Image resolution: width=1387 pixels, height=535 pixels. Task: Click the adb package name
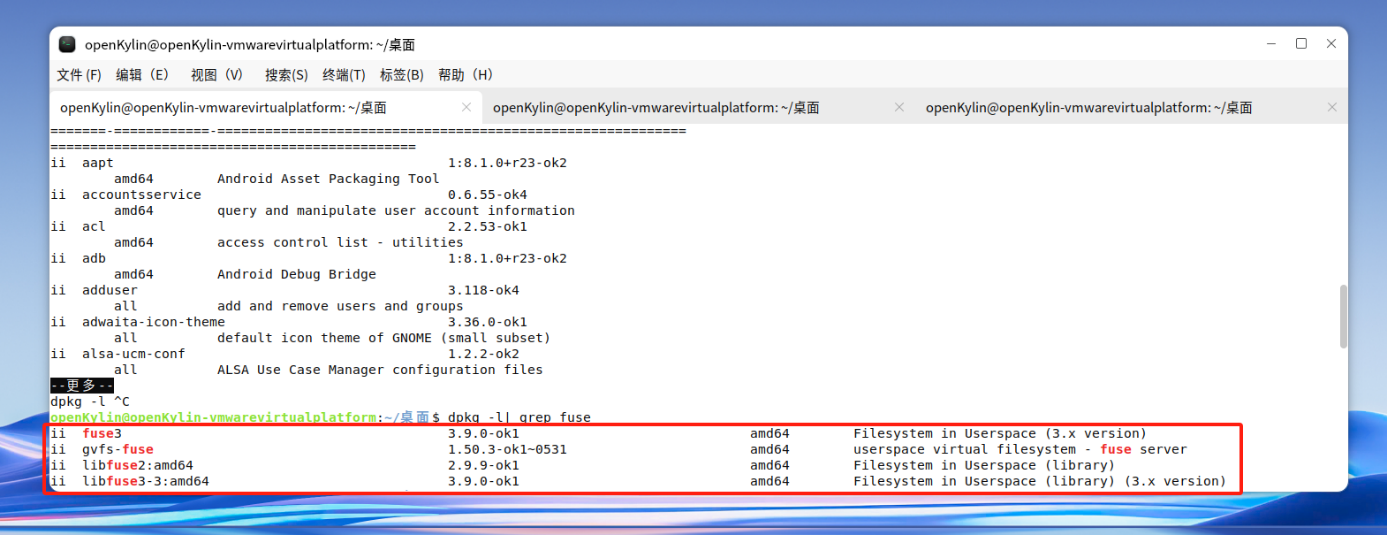coord(94,258)
